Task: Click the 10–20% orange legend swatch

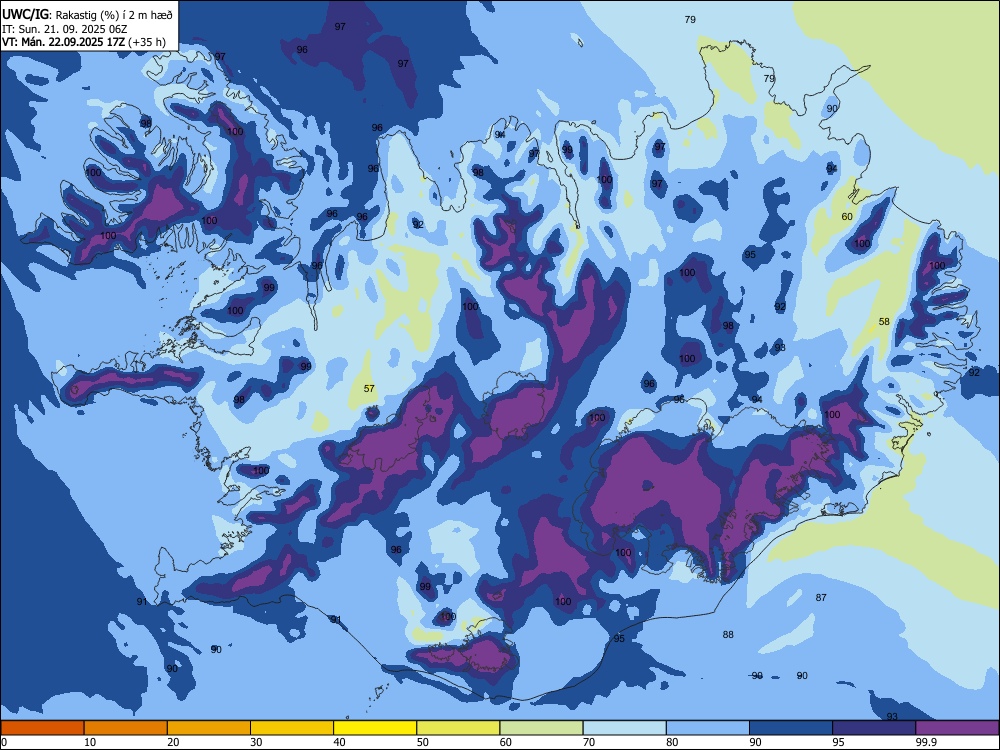Action: pyautogui.click(x=126, y=728)
